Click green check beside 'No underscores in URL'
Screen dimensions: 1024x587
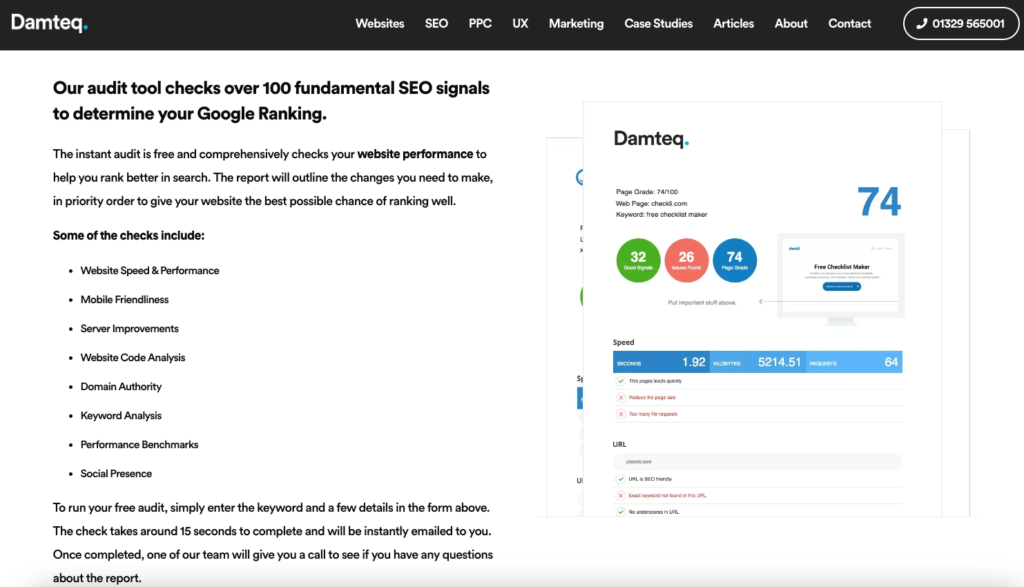(x=621, y=511)
